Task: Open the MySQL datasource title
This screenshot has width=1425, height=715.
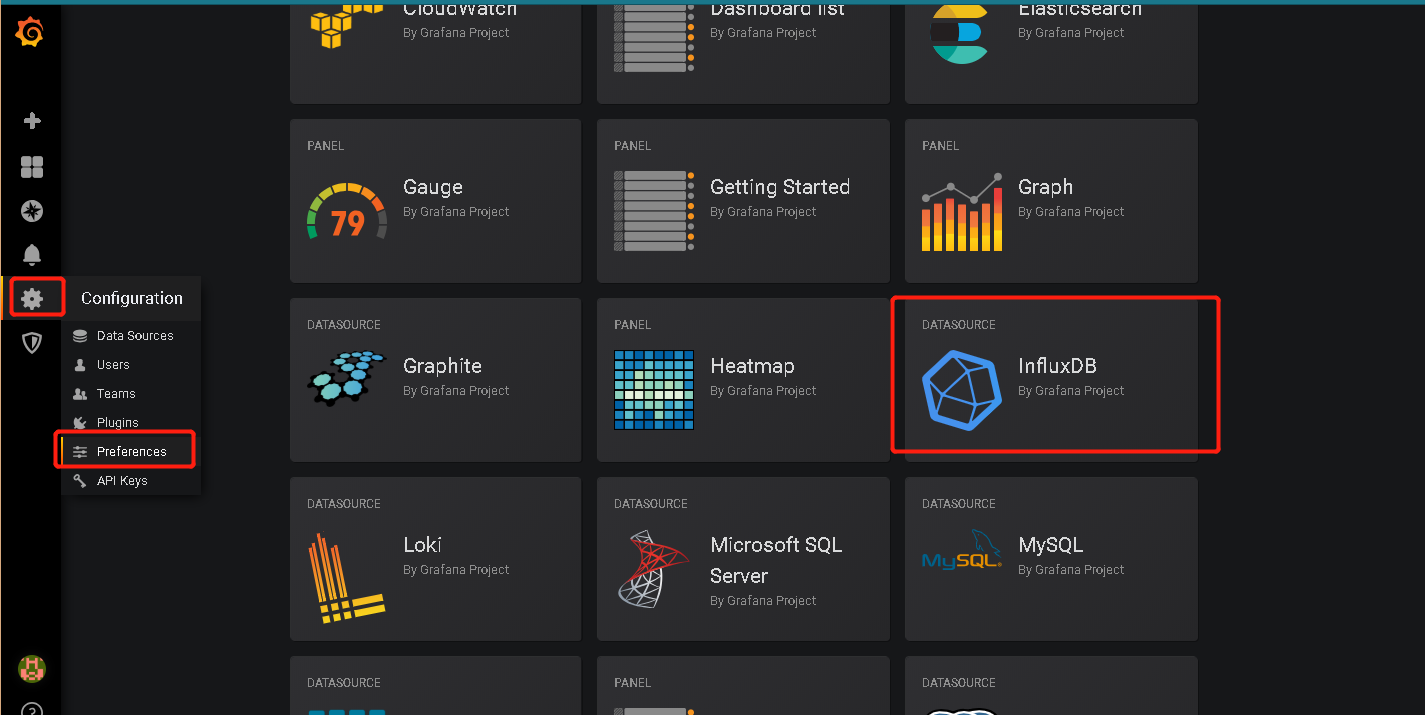Action: [1050, 545]
